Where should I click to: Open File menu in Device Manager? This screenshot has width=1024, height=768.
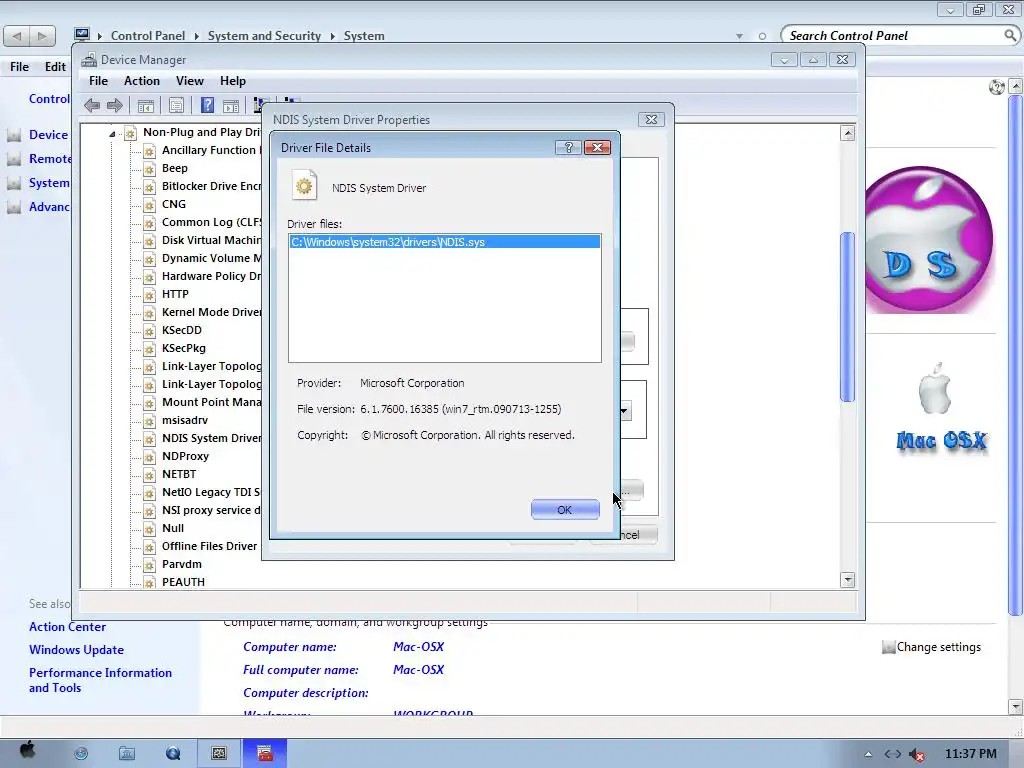99,81
